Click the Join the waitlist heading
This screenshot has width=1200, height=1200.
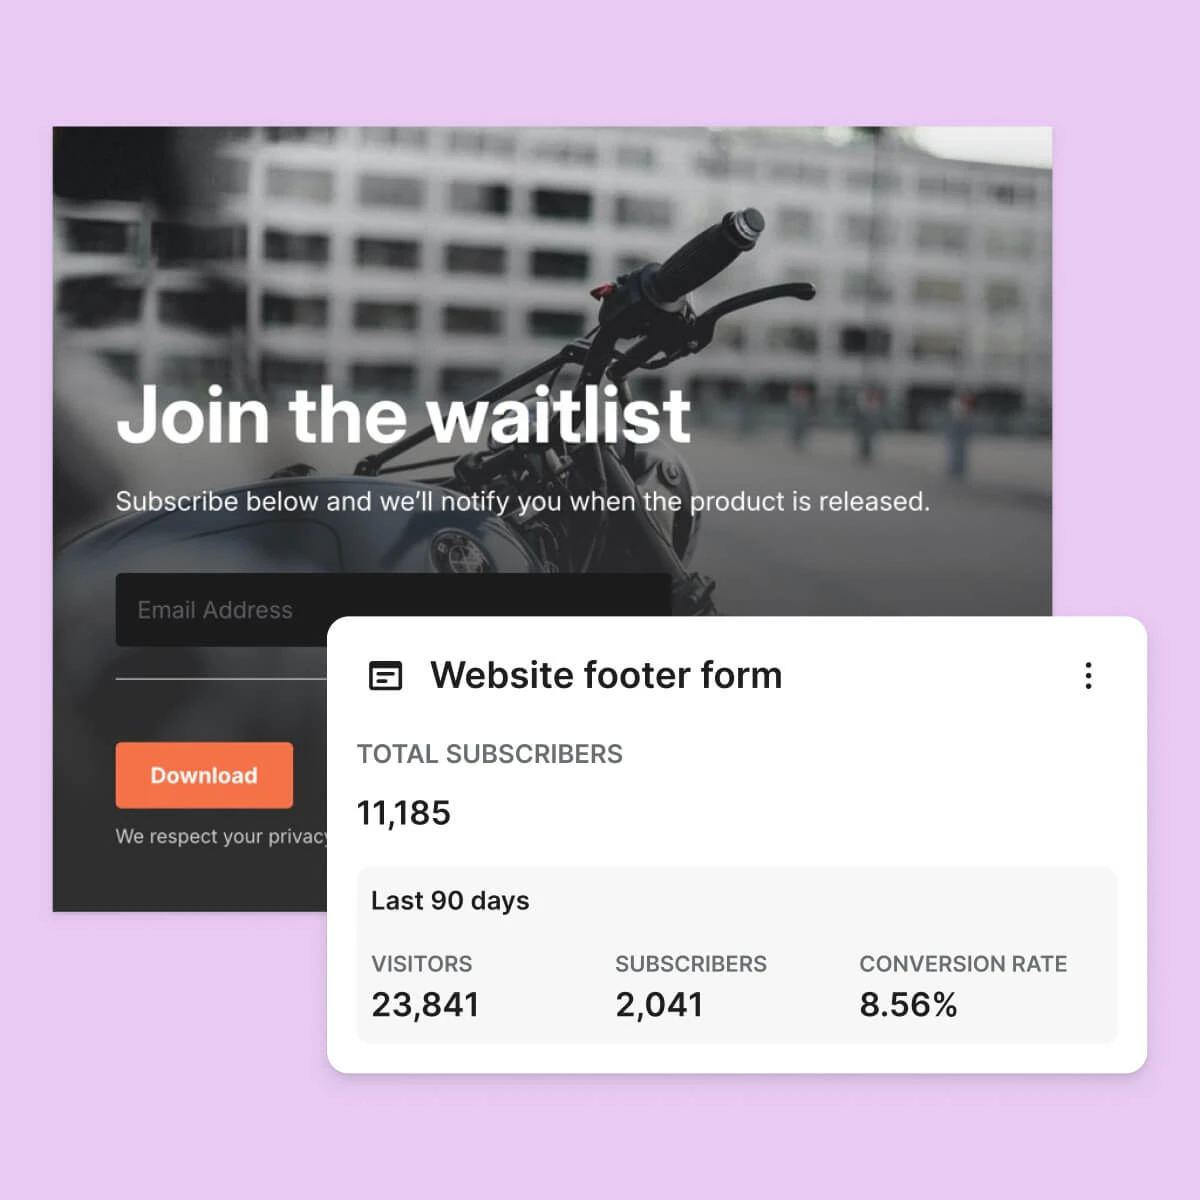coord(404,414)
